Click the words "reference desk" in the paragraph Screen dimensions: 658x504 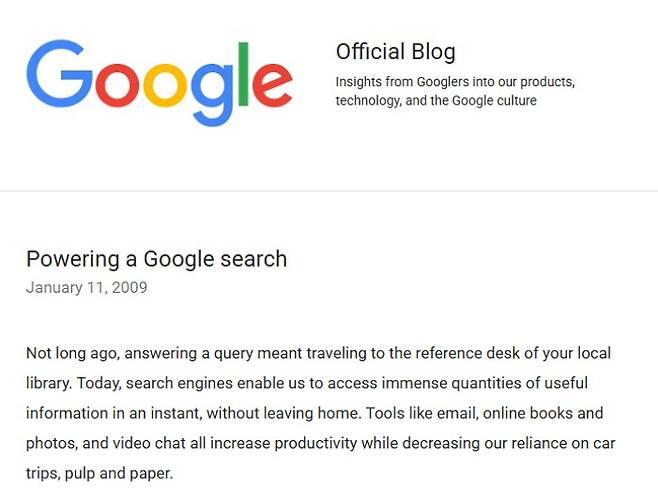[x=459, y=353]
